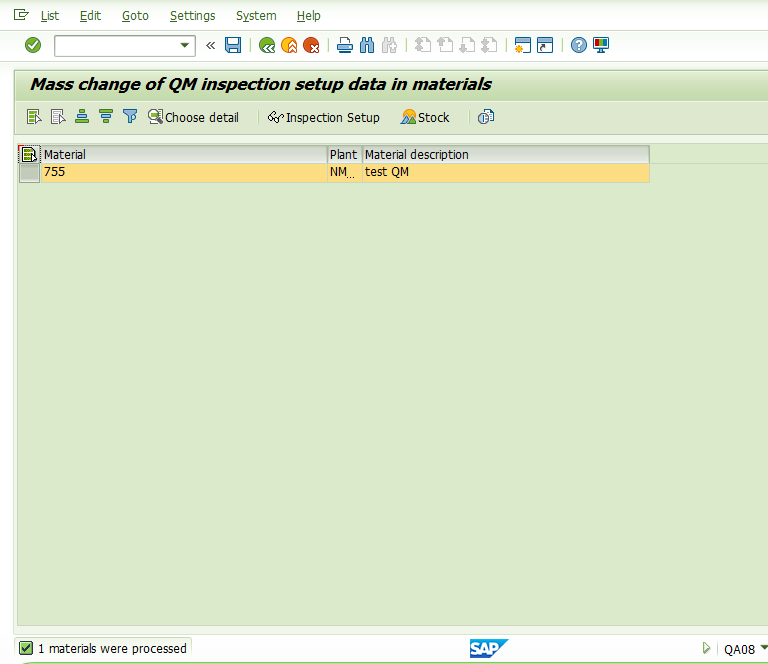Click the Find binoculars icon
The height and width of the screenshot is (664, 768).
(367, 45)
